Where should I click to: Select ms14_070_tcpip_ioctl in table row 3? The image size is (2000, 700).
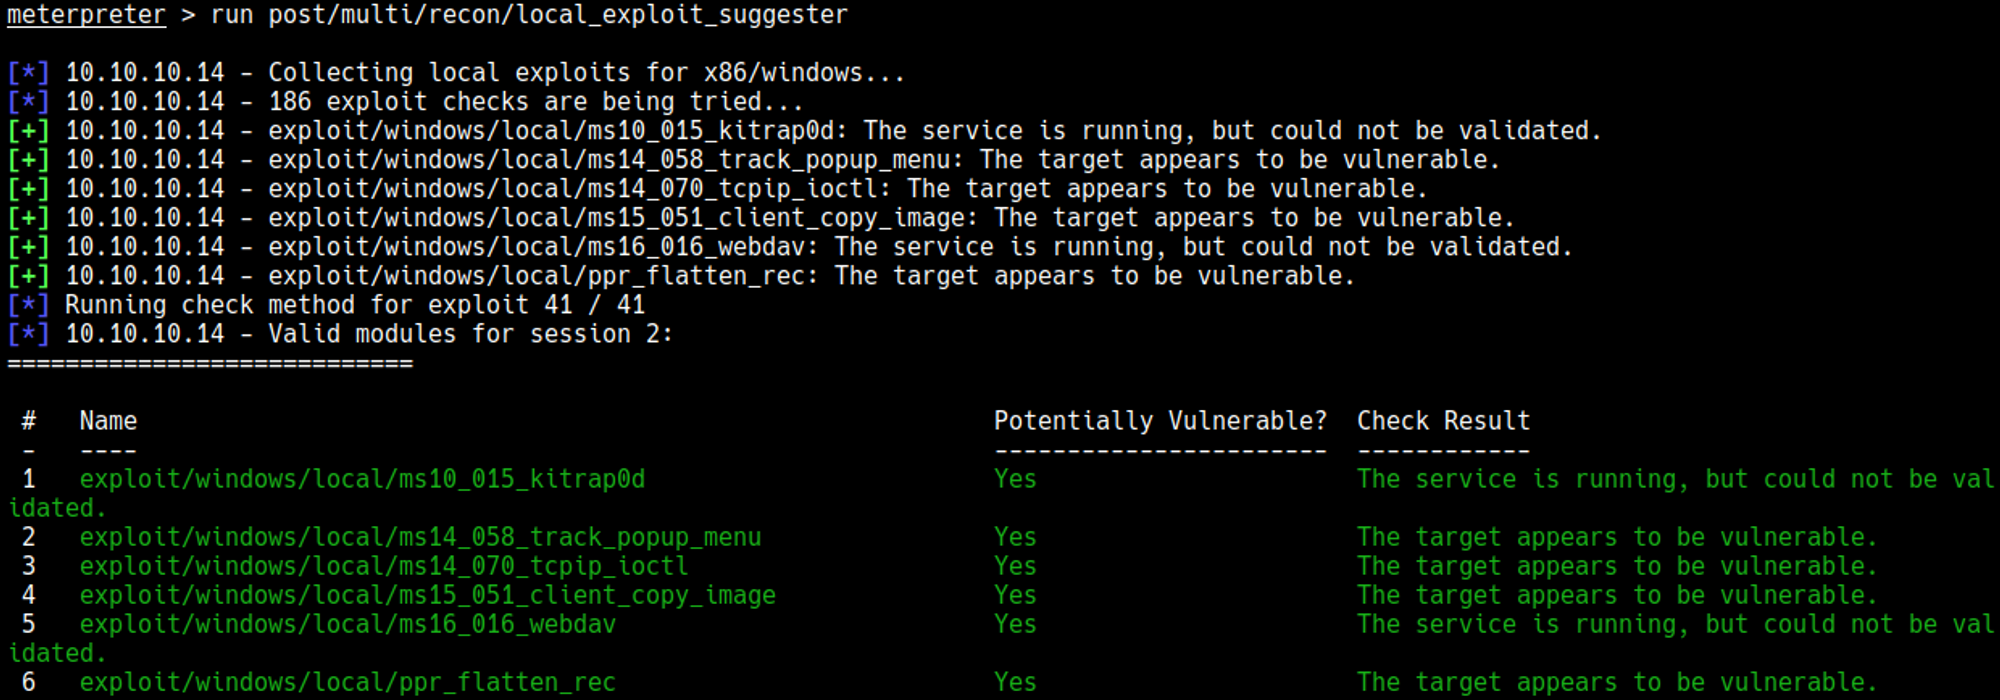(x=384, y=566)
